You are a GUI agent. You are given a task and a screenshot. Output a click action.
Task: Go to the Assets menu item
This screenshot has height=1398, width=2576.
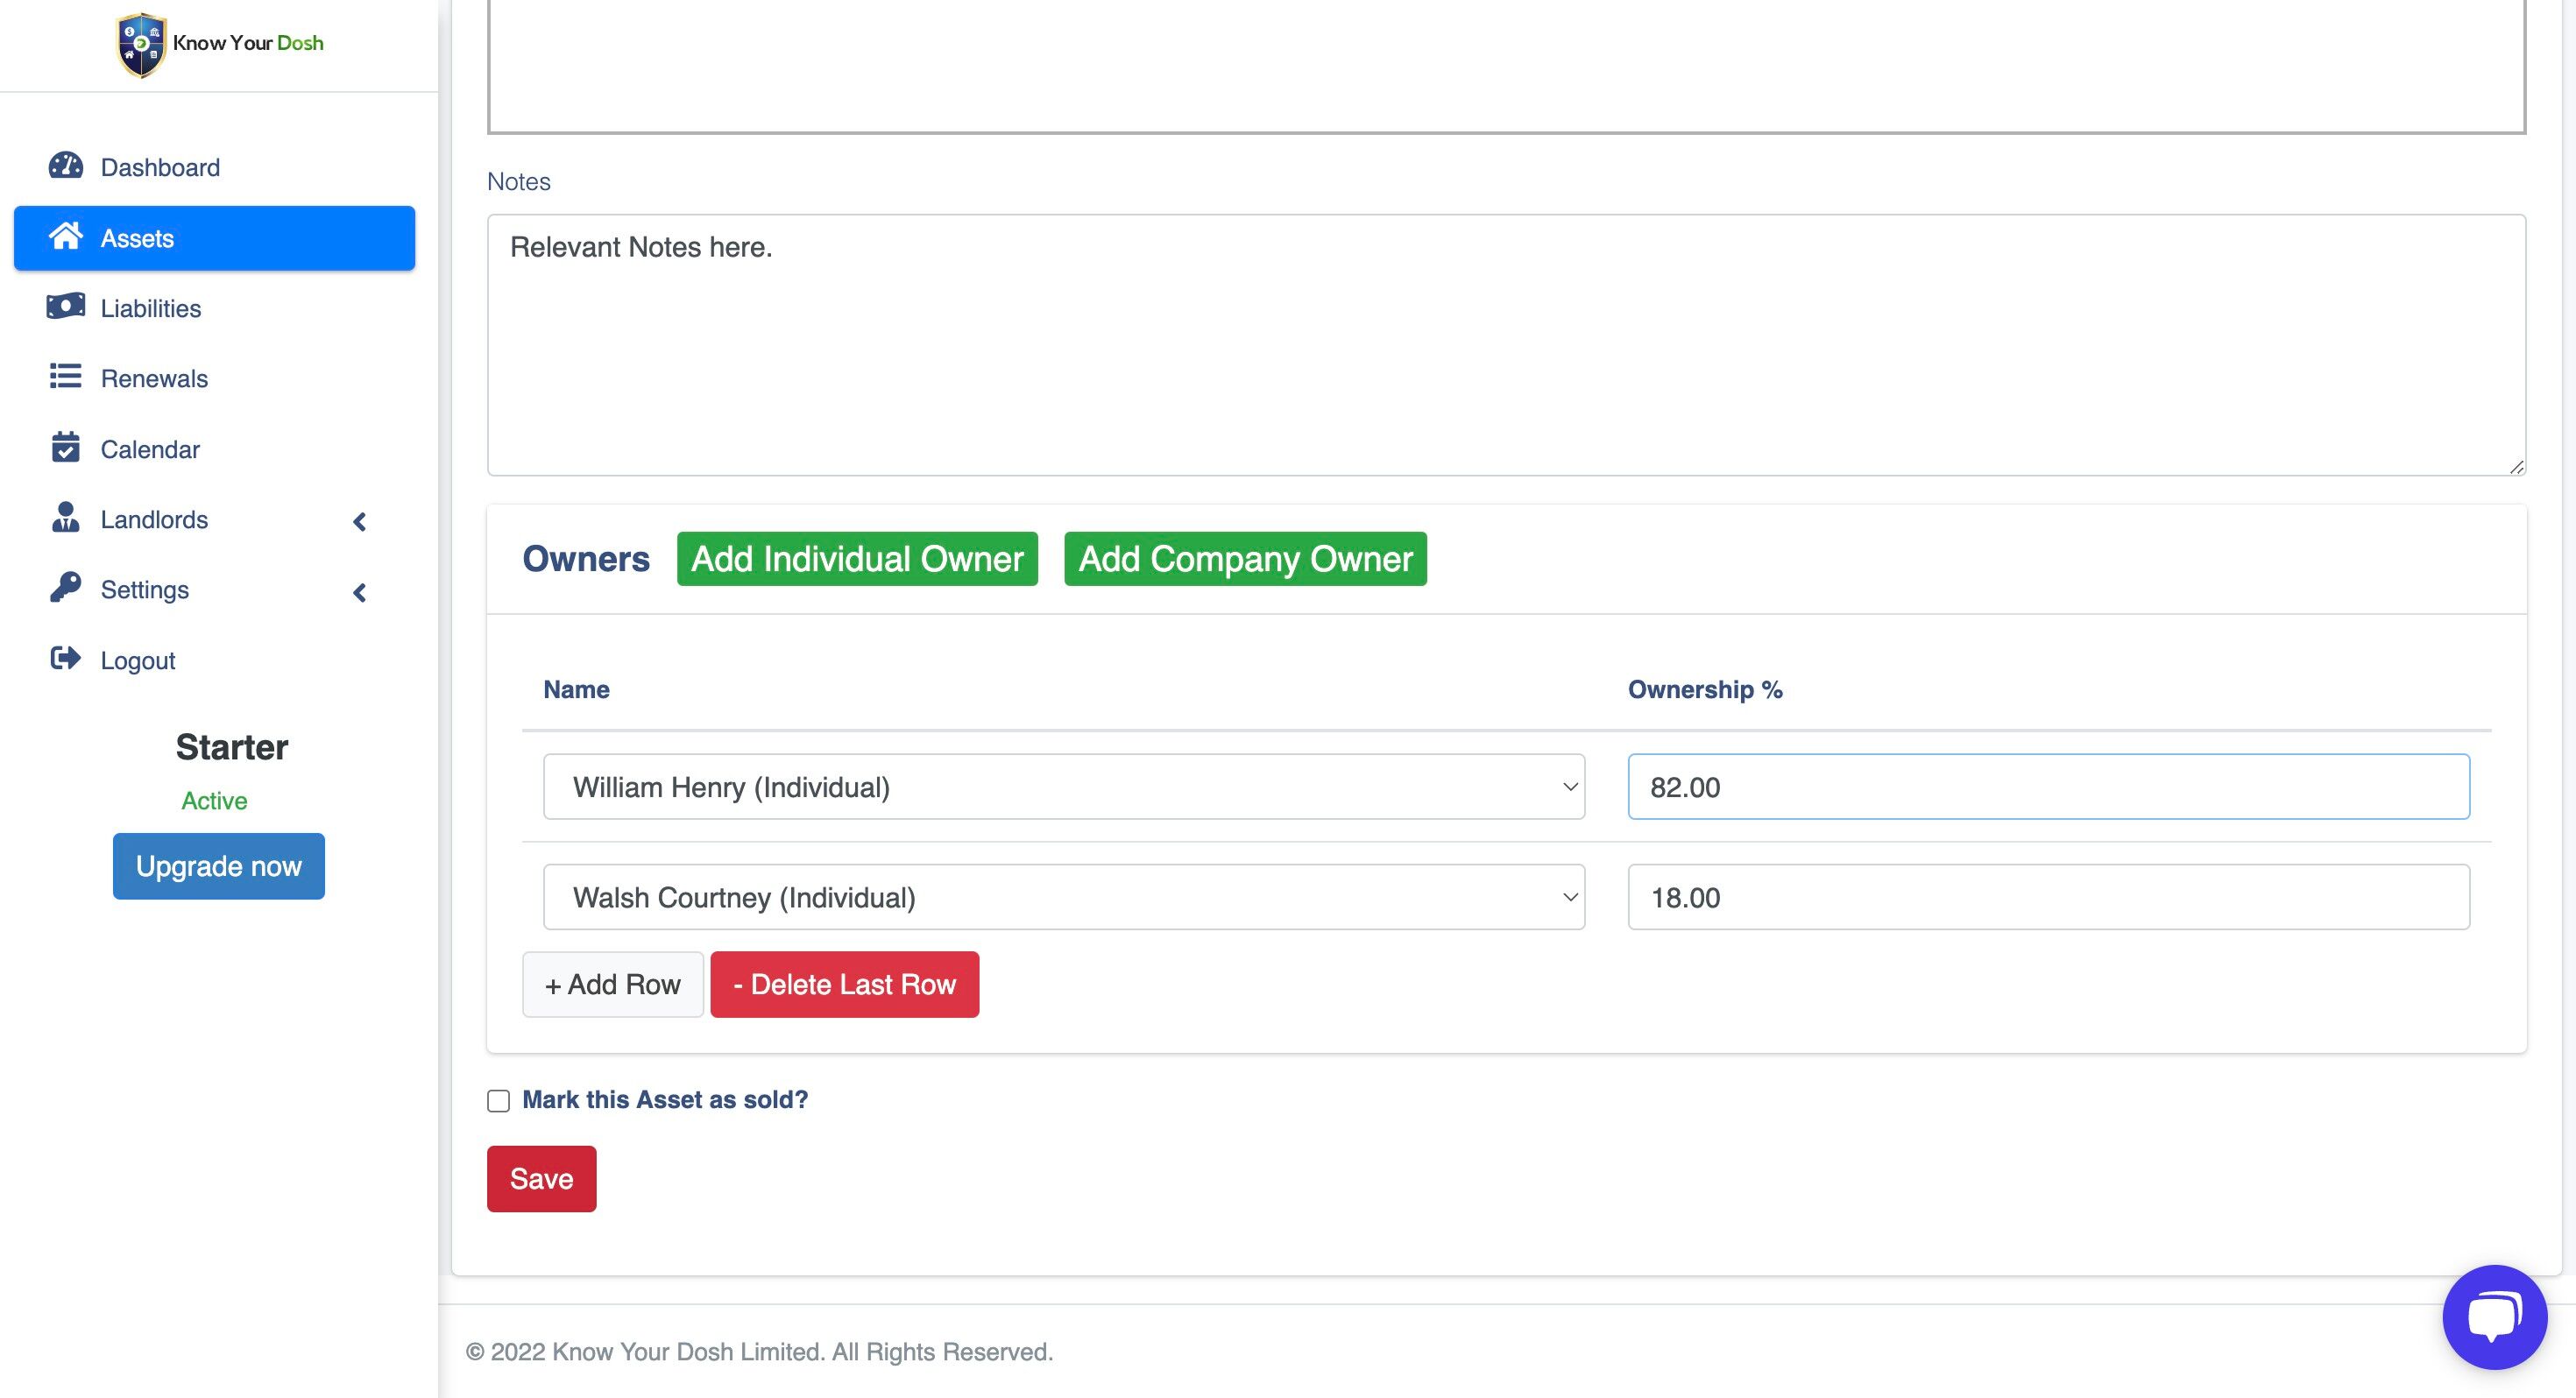point(214,238)
